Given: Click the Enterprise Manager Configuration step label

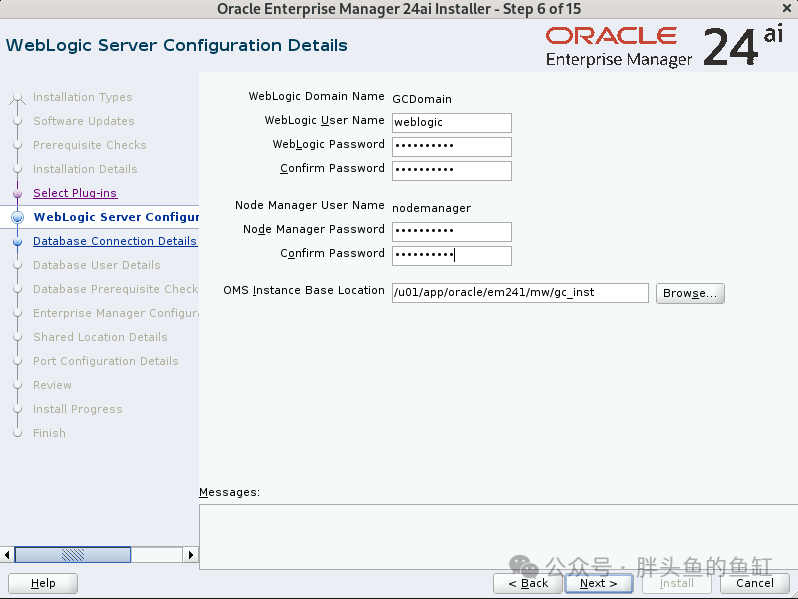Looking at the screenshot, I should tap(116, 313).
